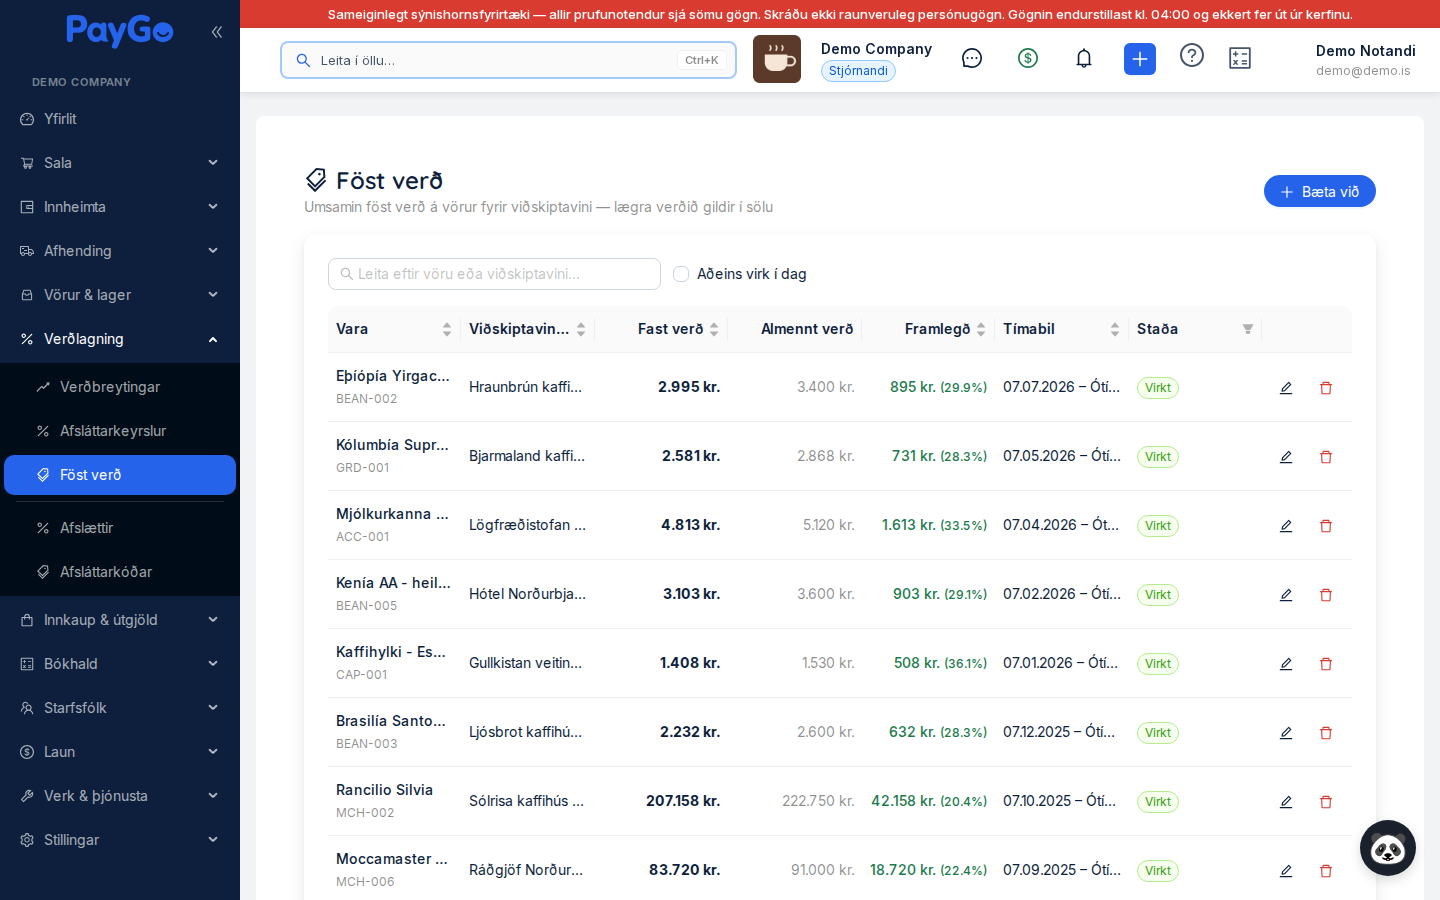
Task: Open the help question mark icon
Action: coord(1192,56)
